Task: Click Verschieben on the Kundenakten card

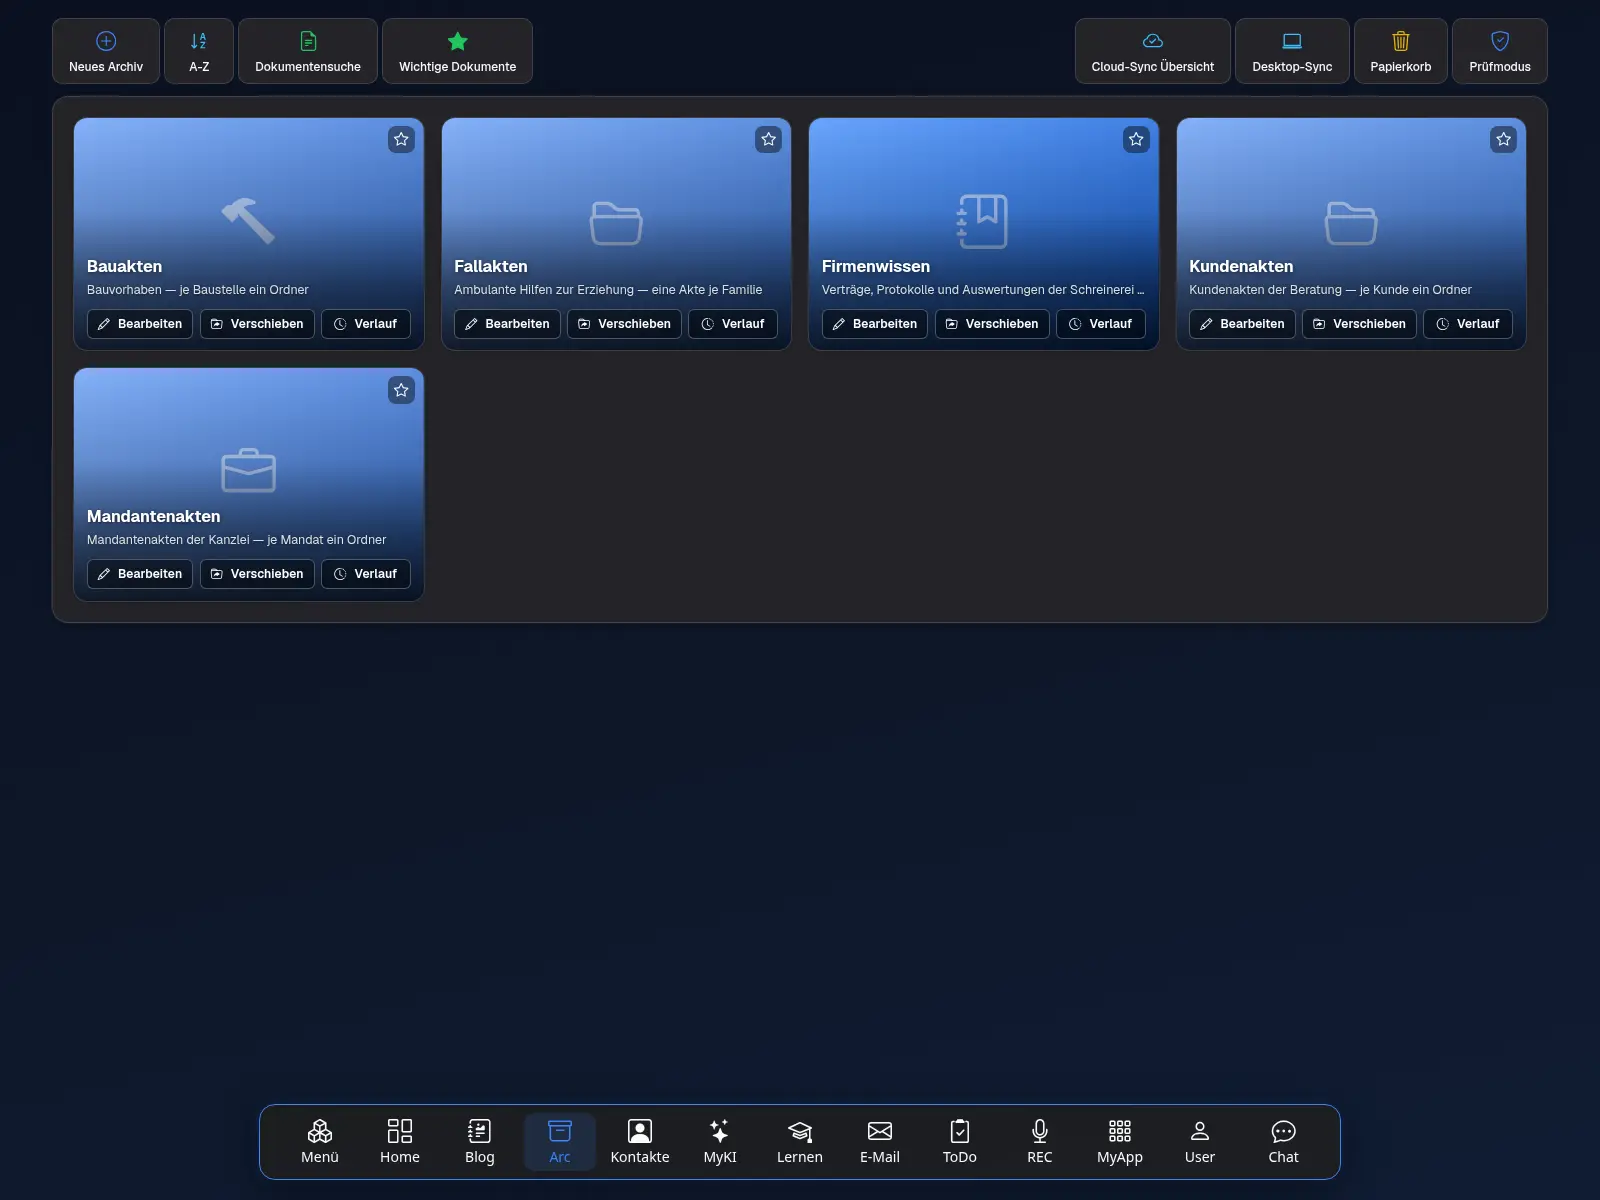Action: pyautogui.click(x=1359, y=324)
